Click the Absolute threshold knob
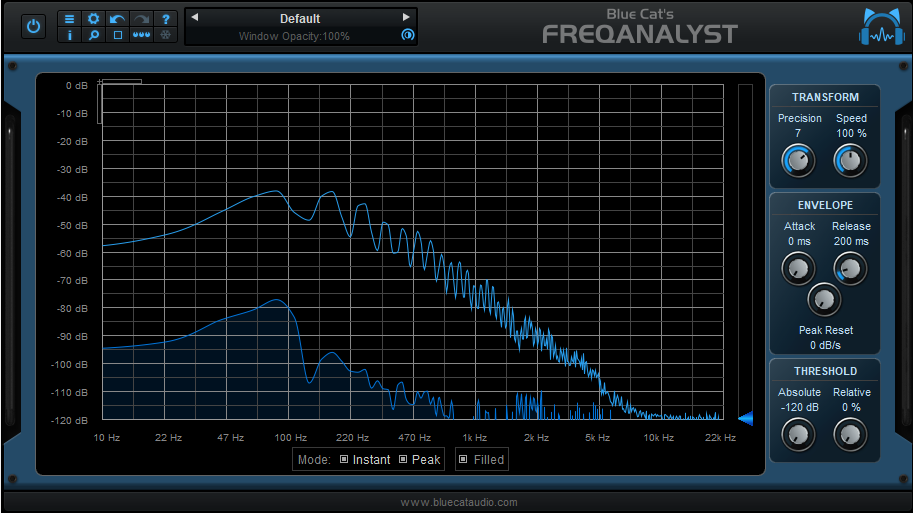Screen dimensions: 913x513 [x=798, y=434]
